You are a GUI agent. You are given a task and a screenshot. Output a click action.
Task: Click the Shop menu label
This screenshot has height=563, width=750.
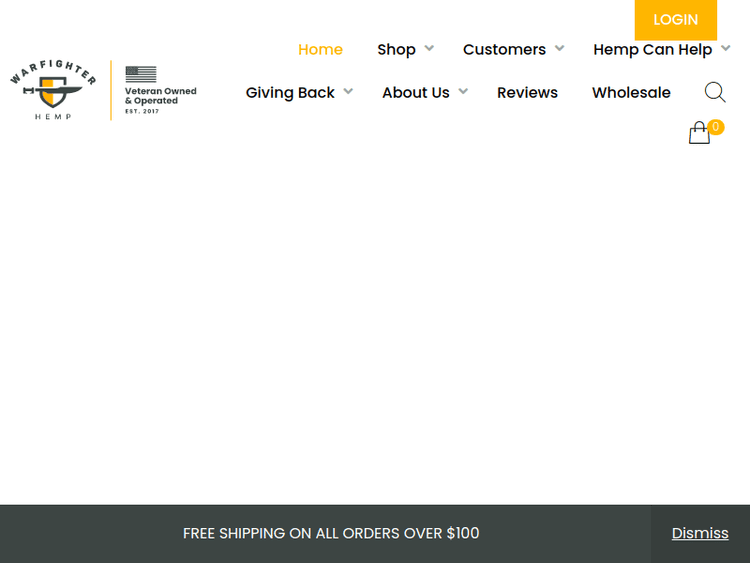coord(396,49)
